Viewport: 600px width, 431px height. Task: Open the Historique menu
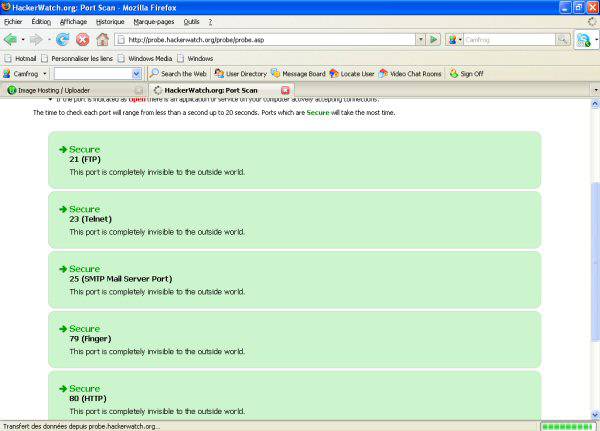point(110,22)
